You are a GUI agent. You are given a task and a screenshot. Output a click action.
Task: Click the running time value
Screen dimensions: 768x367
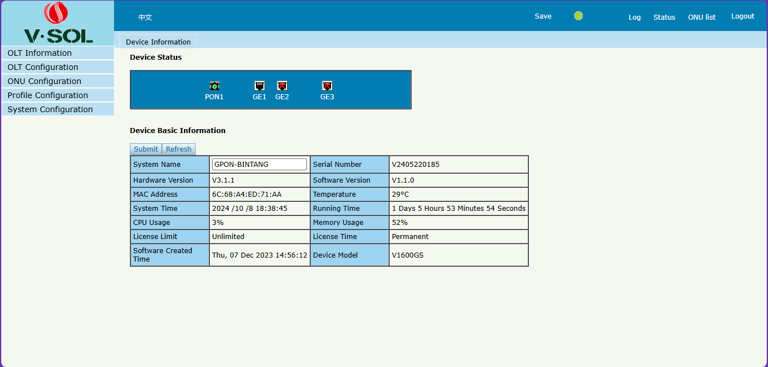tap(459, 208)
